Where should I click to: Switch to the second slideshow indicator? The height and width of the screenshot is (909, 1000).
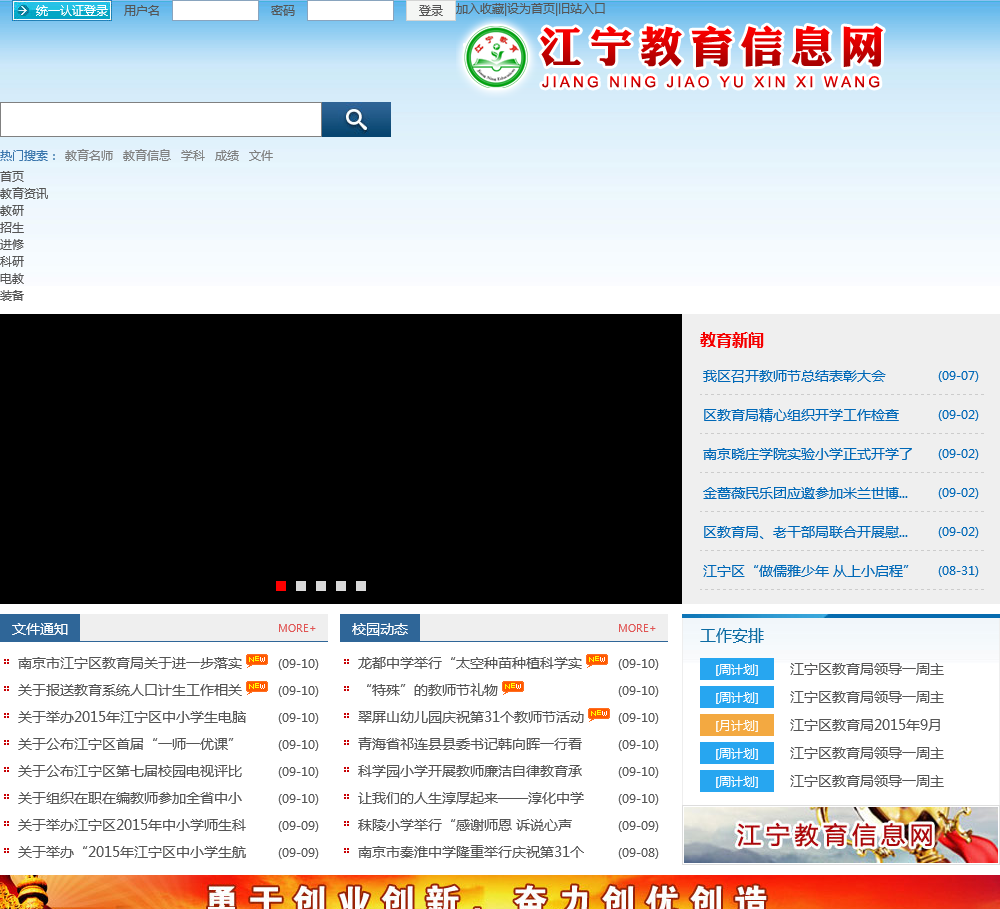tap(301, 586)
